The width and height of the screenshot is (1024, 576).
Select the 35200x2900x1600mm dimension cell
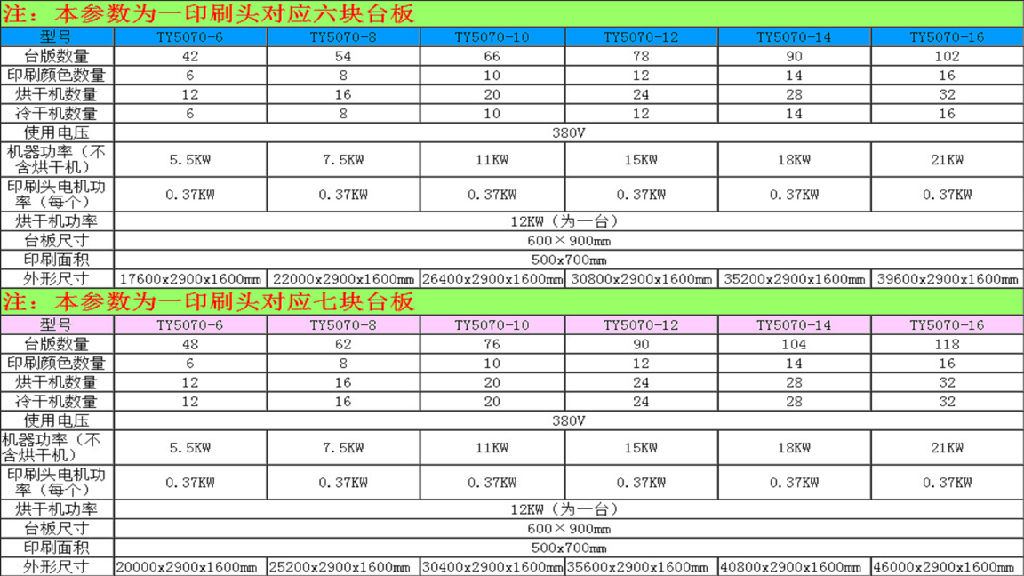tap(794, 279)
